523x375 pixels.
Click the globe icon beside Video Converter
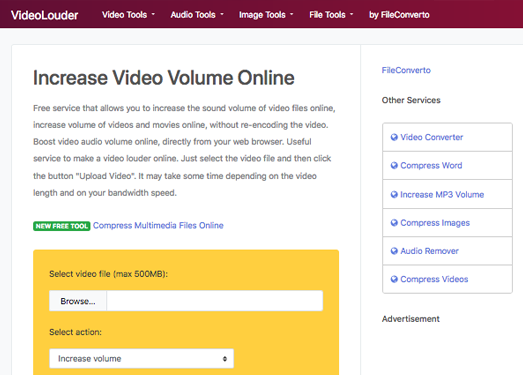point(394,137)
